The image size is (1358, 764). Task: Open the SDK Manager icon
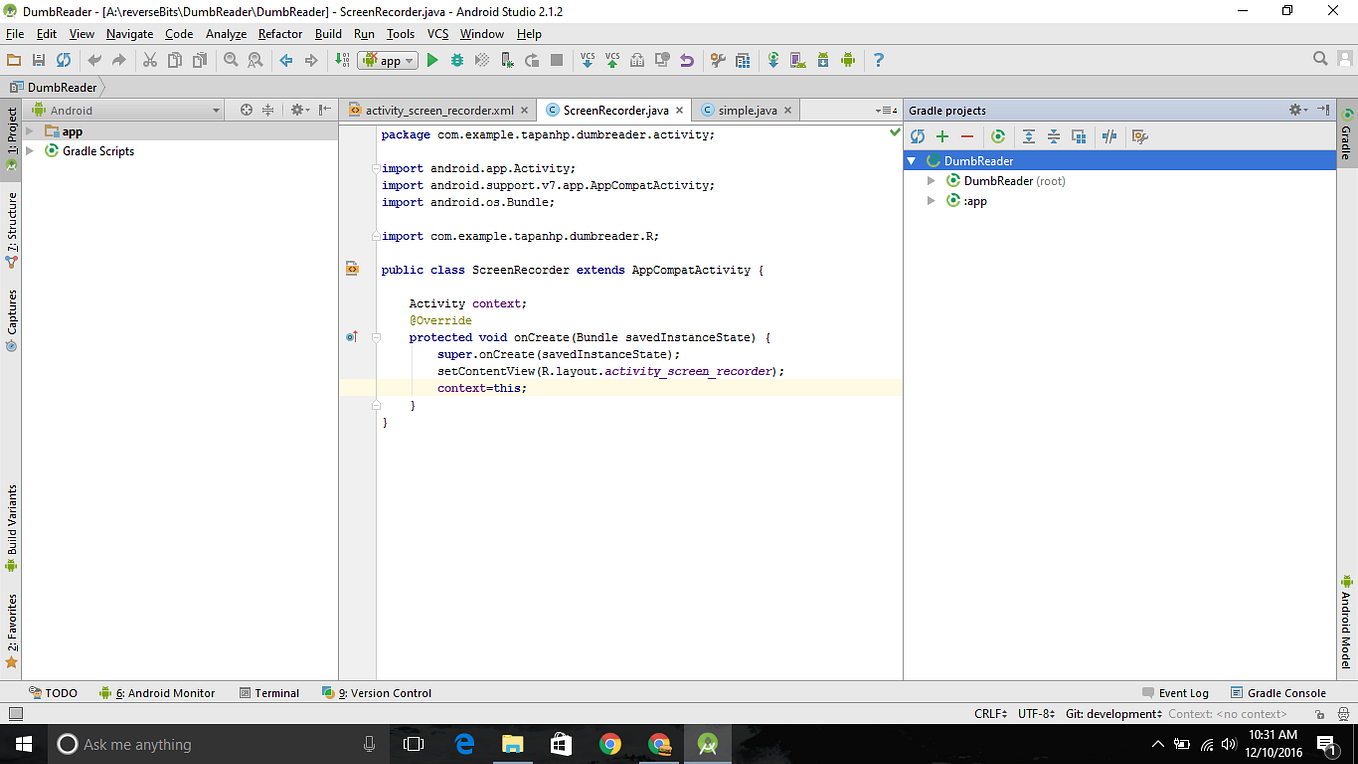click(x=824, y=60)
